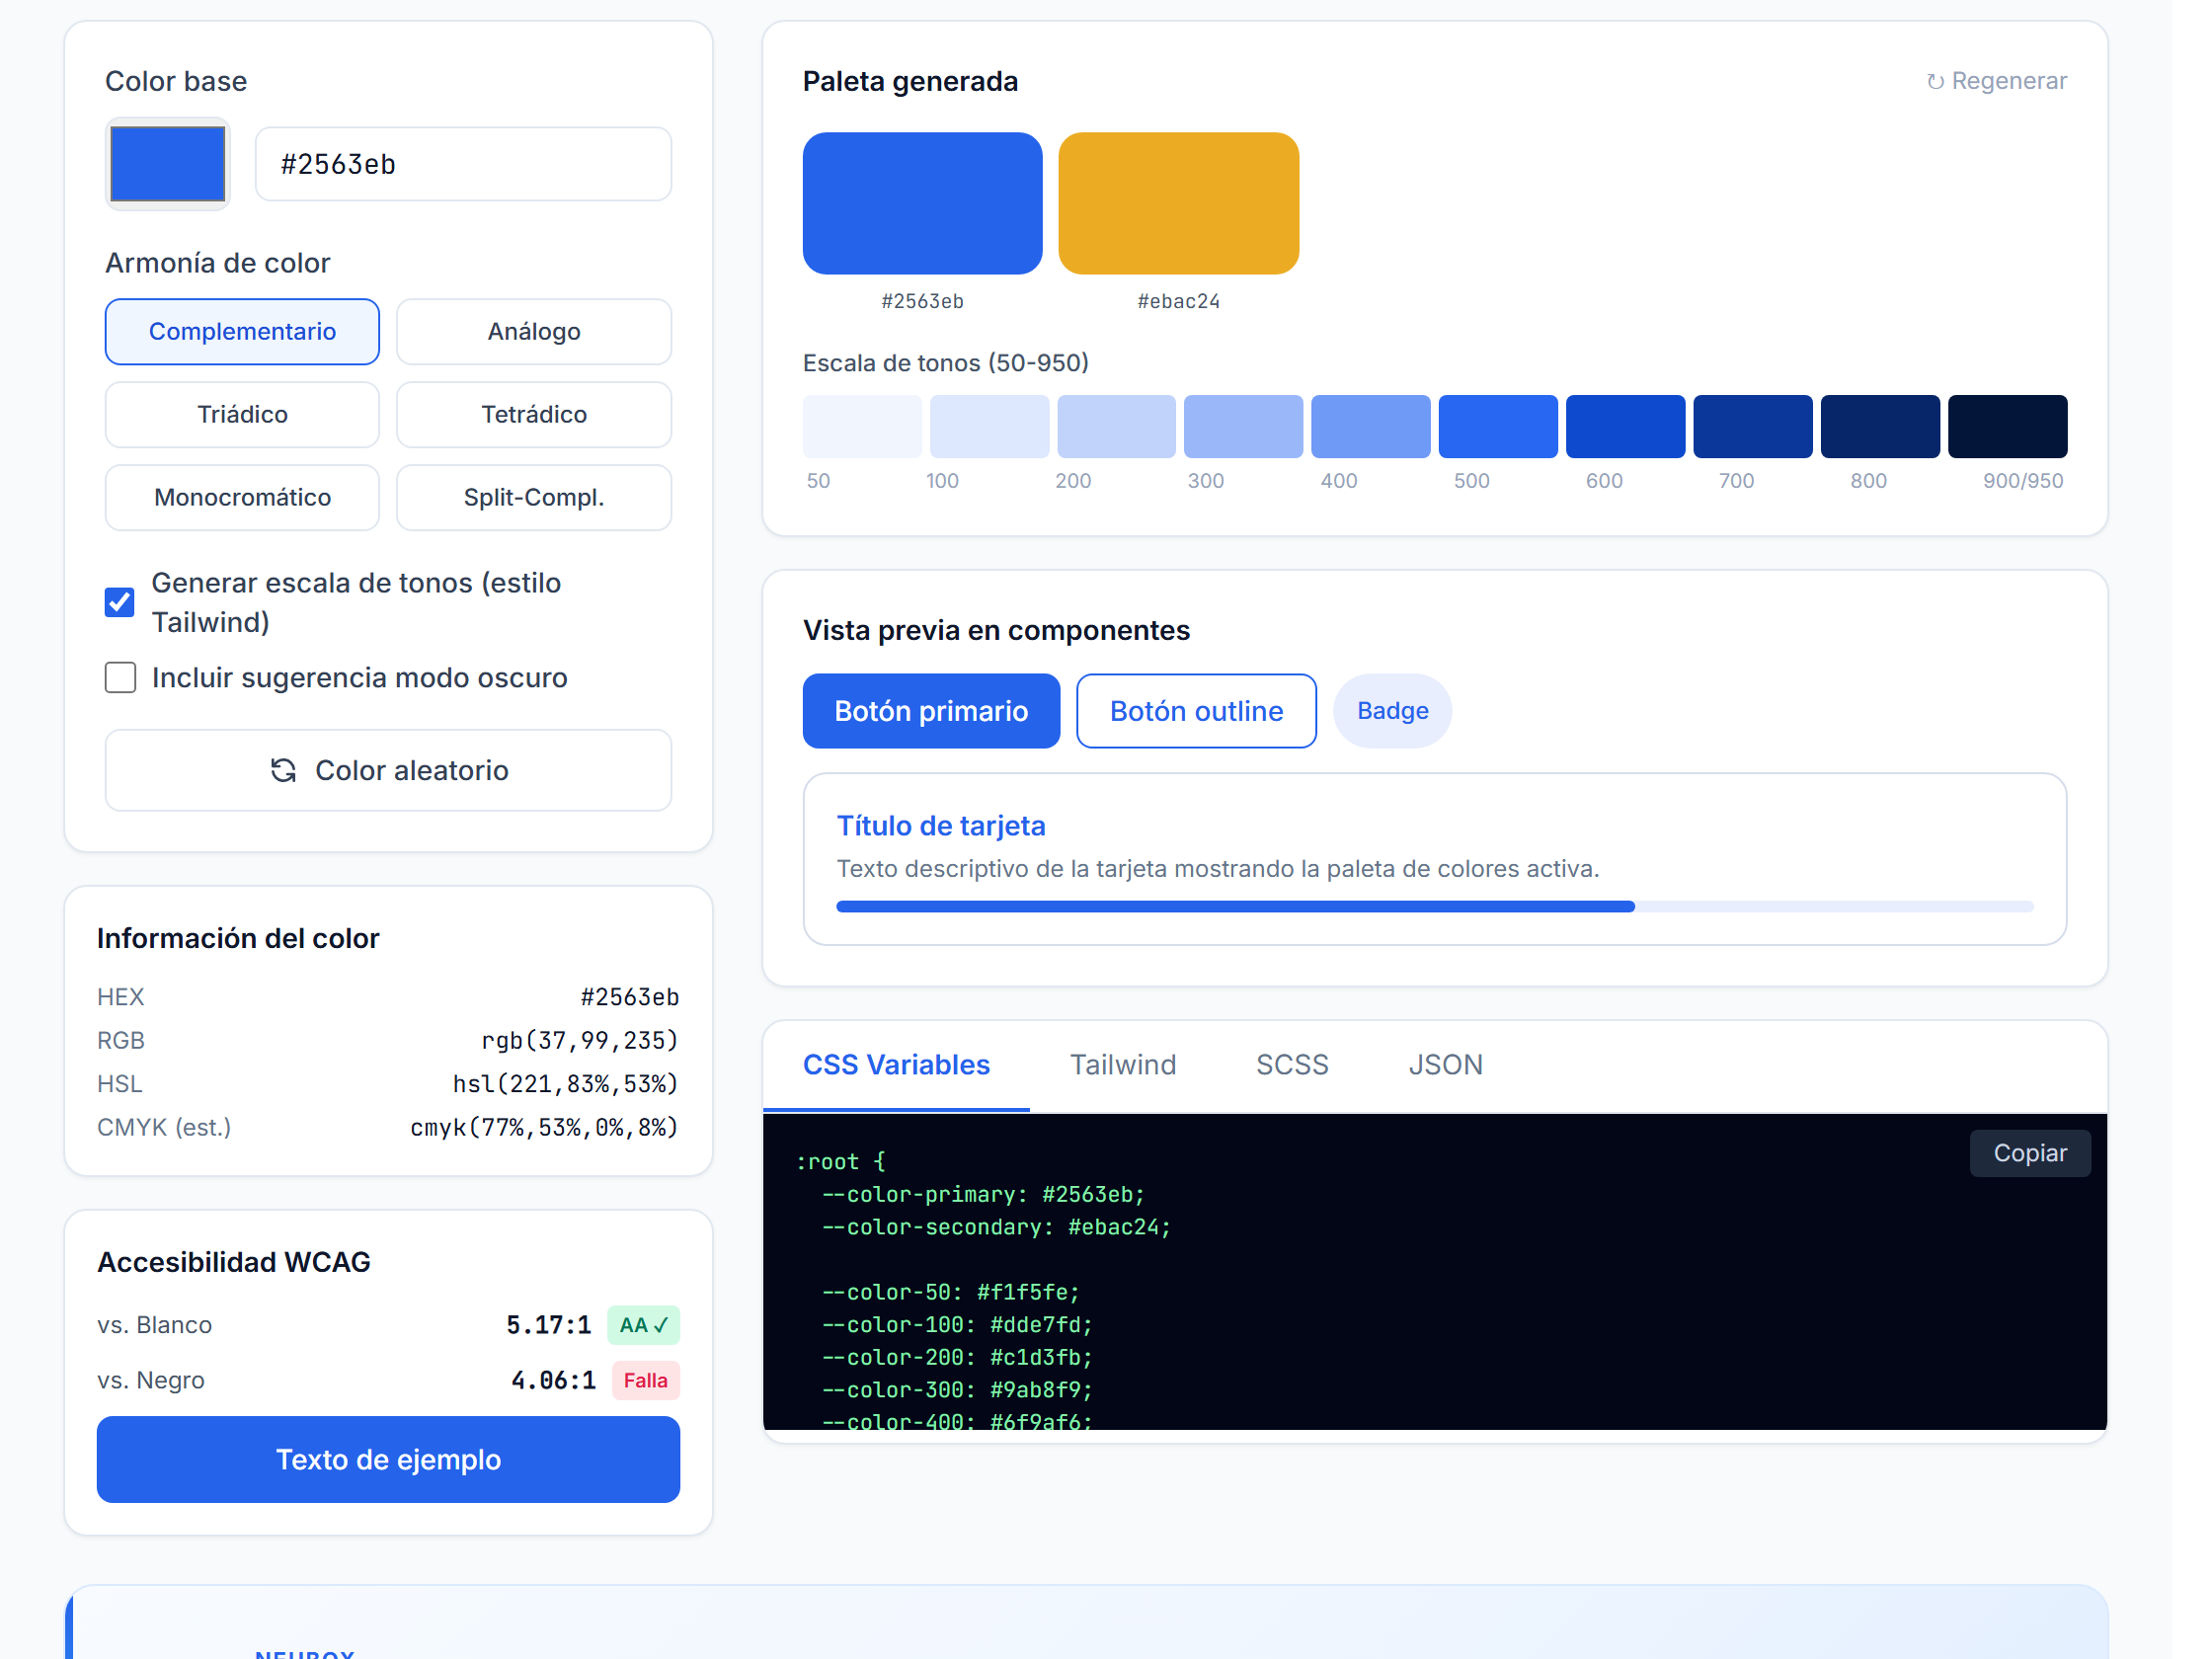Click the AA ✓ contrast badge

[643, 1325]
